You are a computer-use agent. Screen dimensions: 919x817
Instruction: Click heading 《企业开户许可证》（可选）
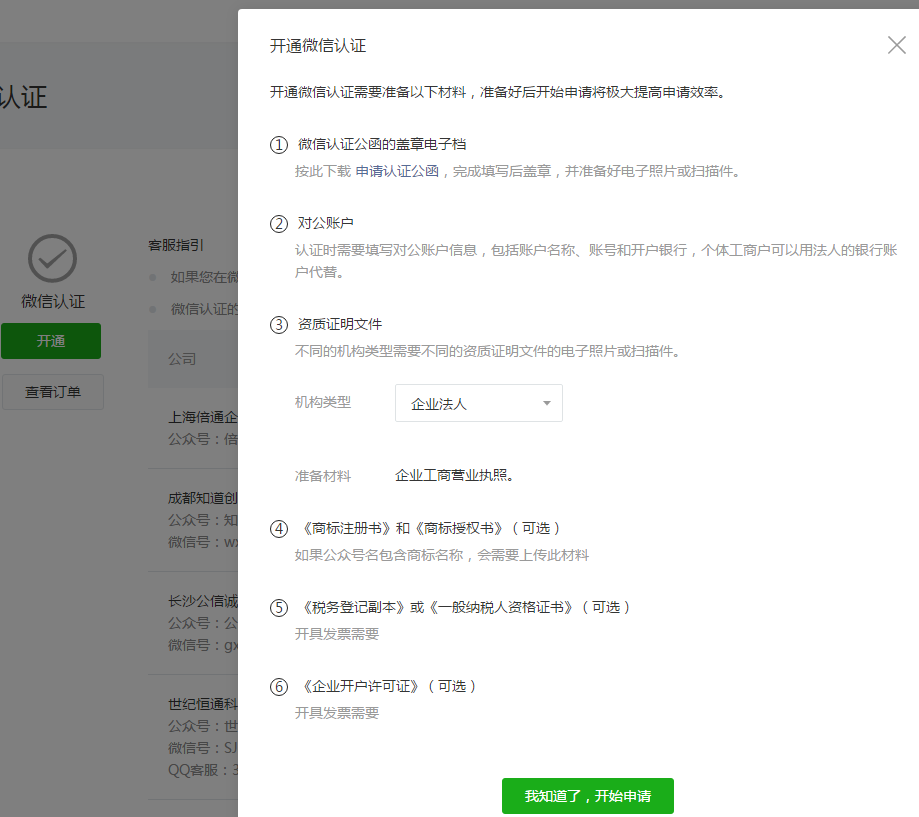pos(389,686)
